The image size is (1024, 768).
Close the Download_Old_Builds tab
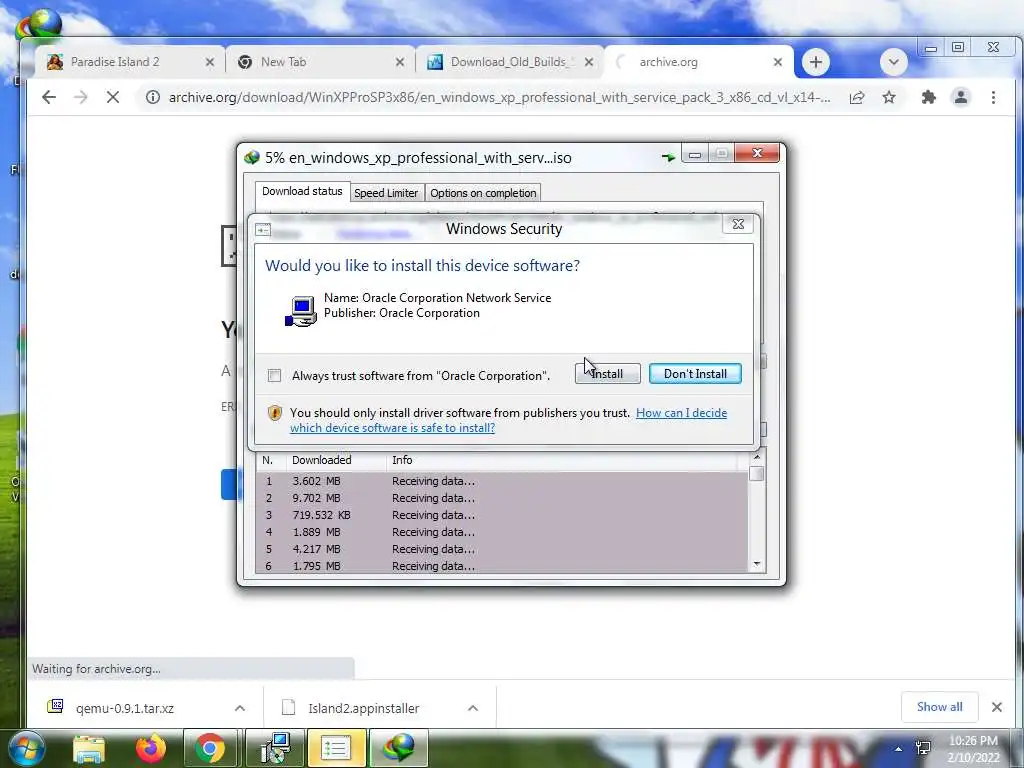[589, 62]
